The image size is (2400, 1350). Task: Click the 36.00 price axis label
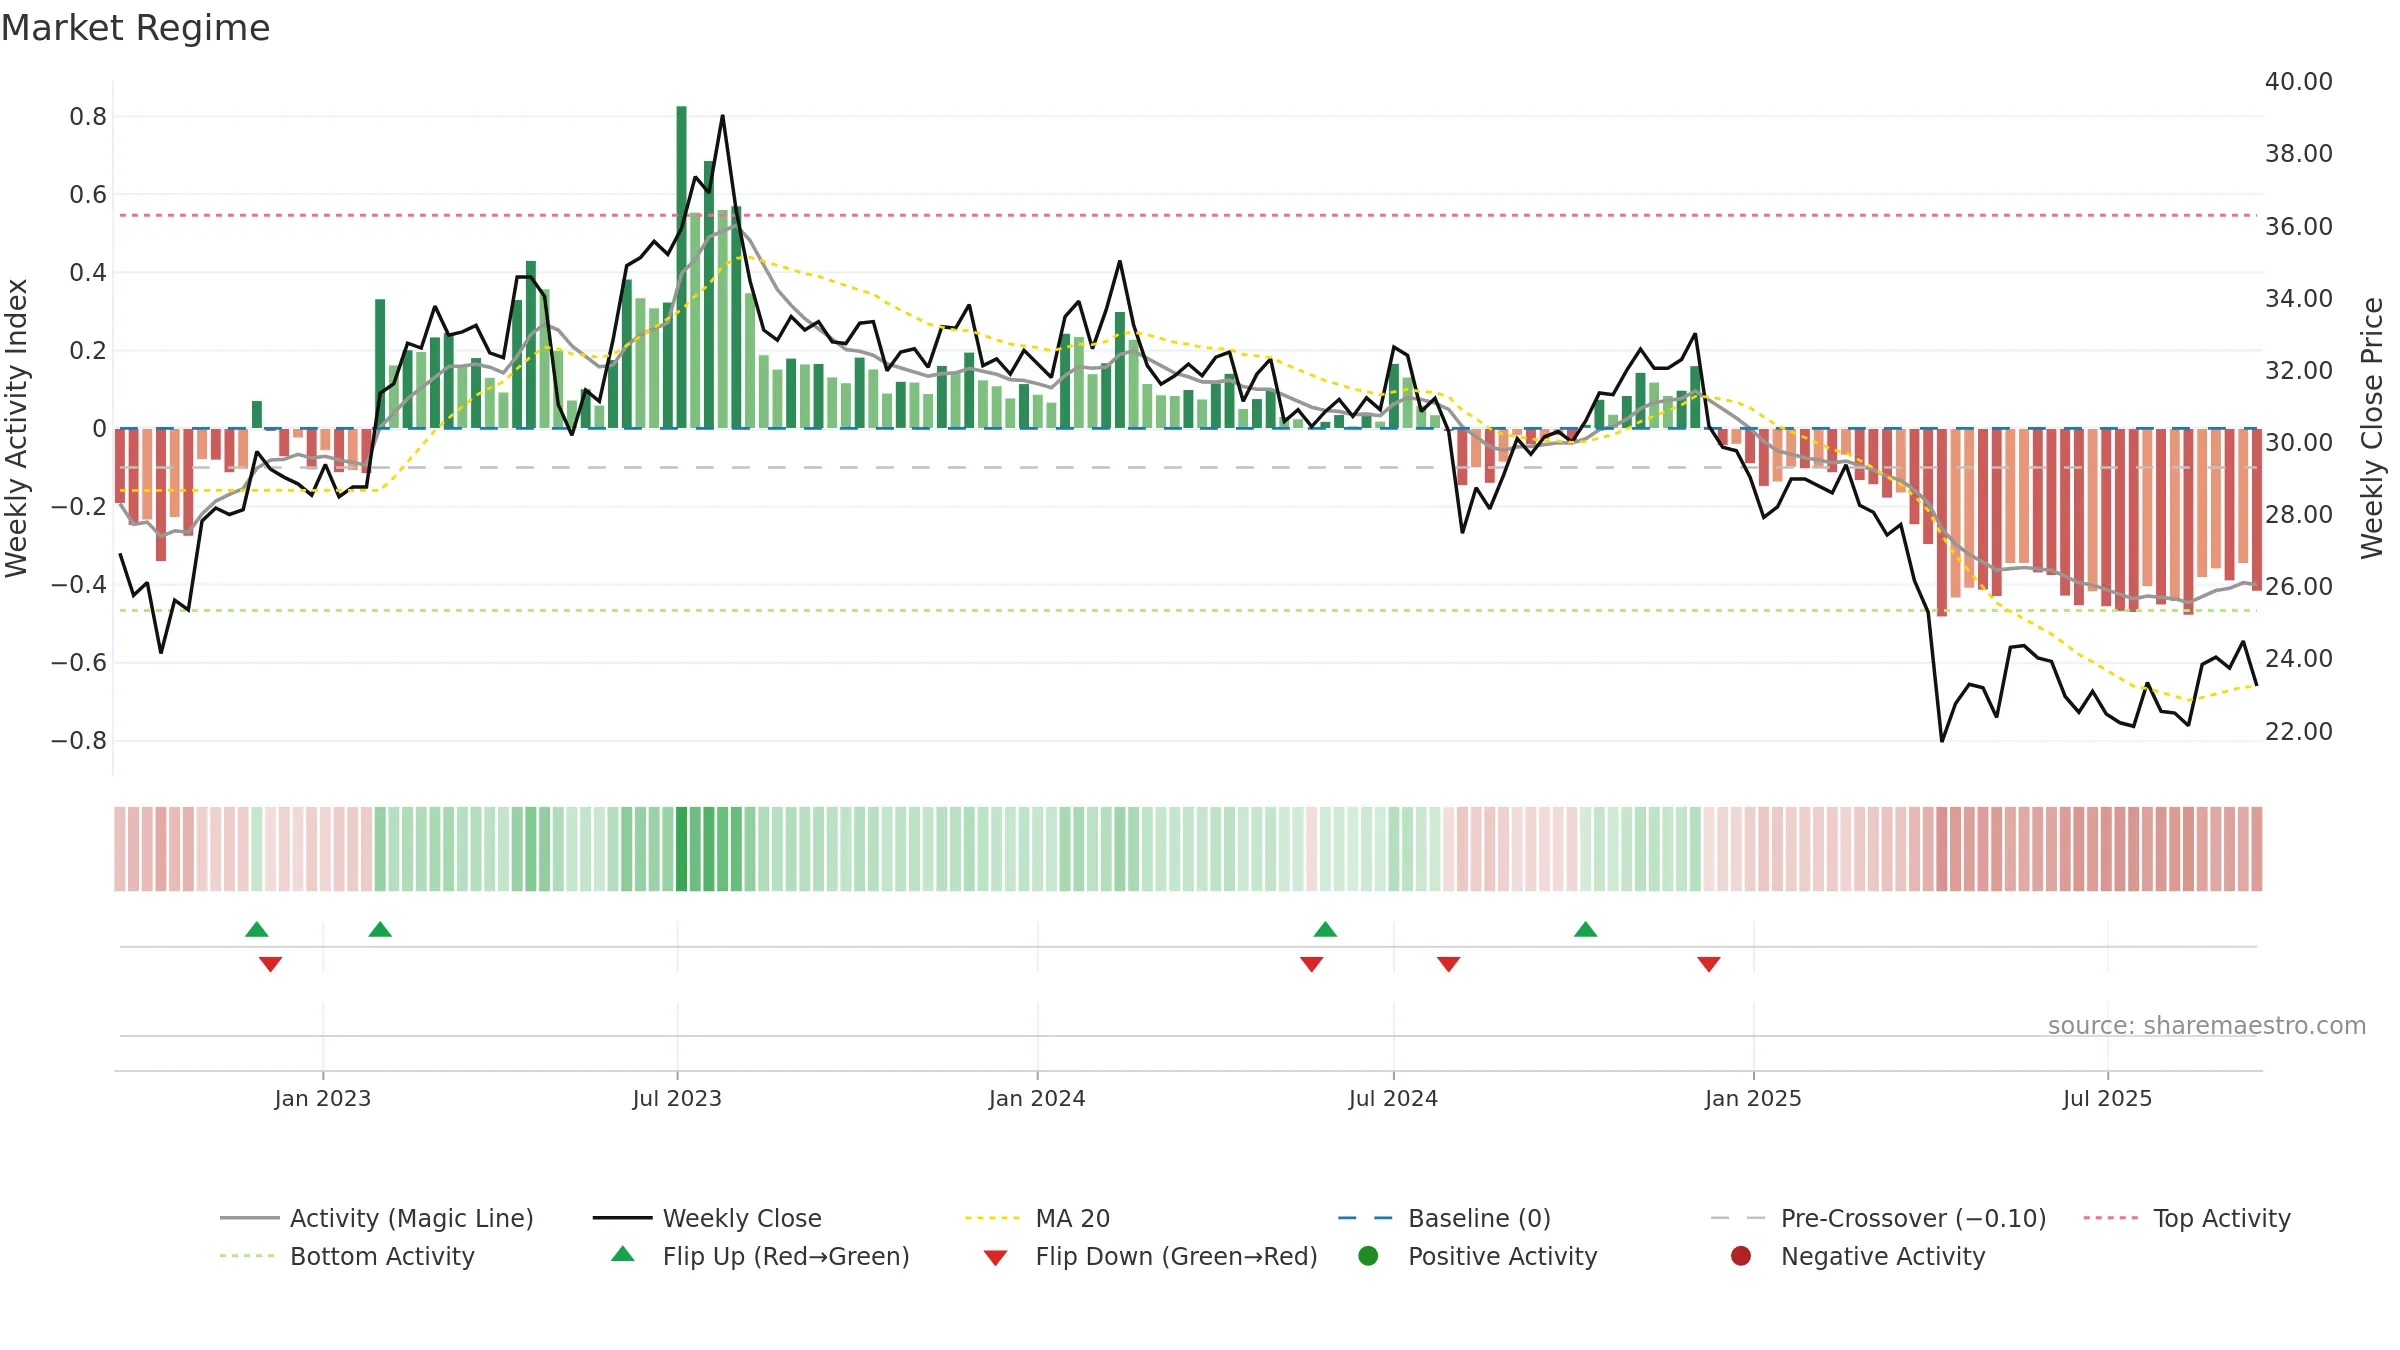pos(2299,226)
